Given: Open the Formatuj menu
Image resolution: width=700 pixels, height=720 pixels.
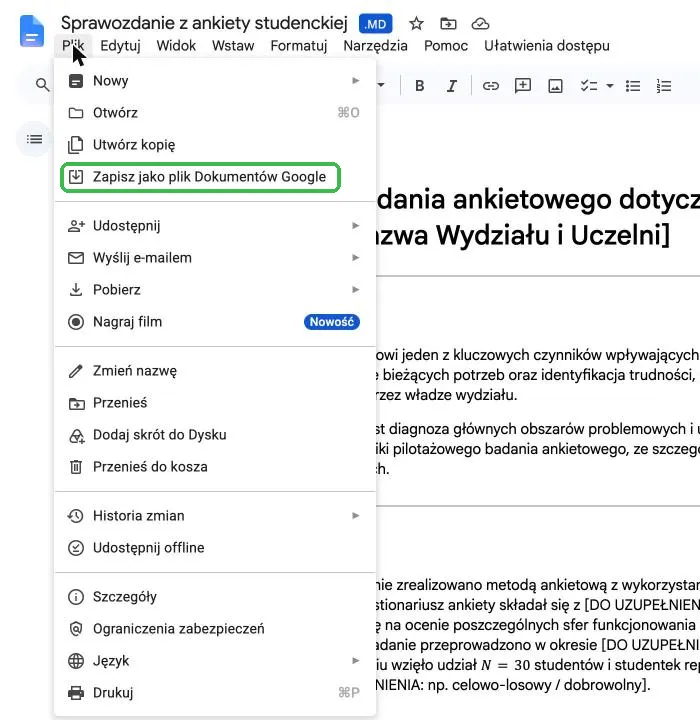Looking at the screenshot, I should point(299,45).
